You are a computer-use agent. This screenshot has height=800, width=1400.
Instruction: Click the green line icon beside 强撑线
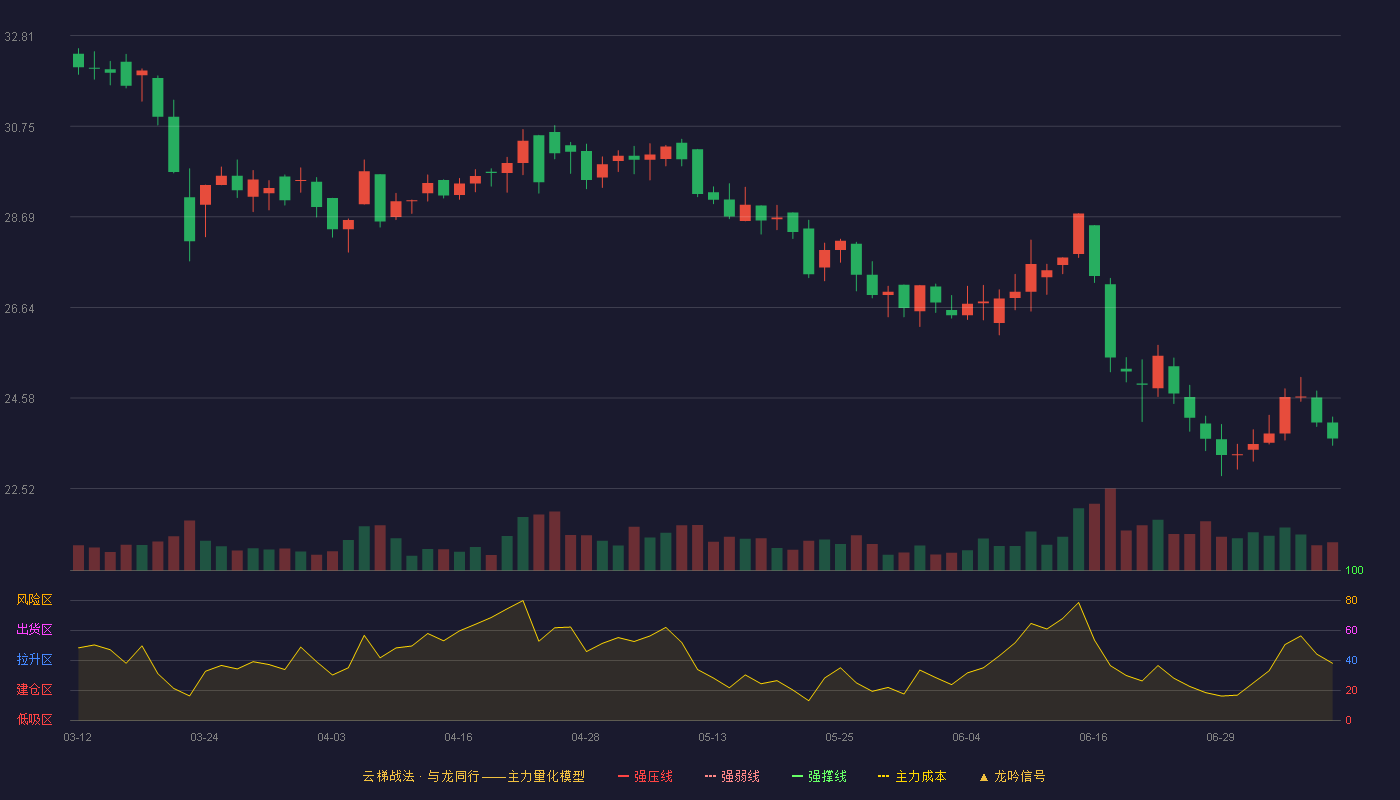tap(797, 776)
